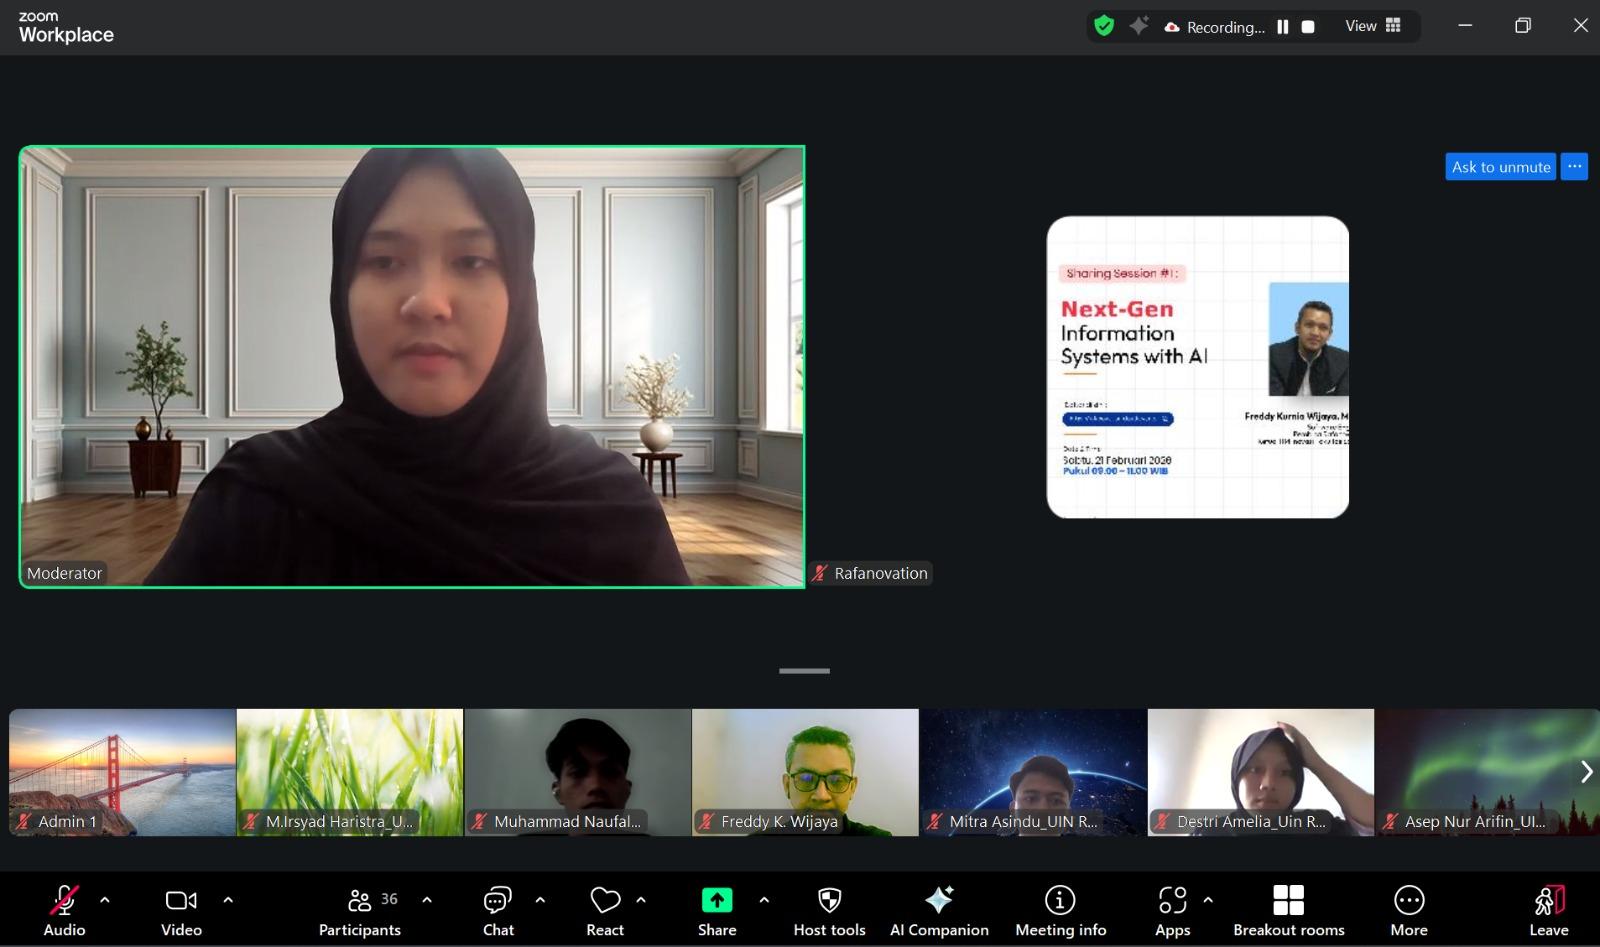The height and width of the screenshot is (947, 1600).
Task: Select Freddy K. Wijaya's video thumbnail
Action: [805, 771]
